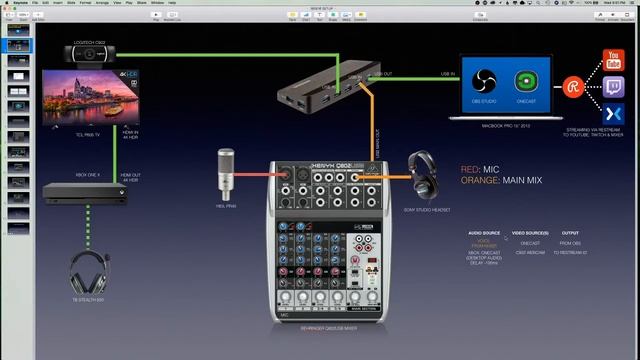Toggle the Document inspector panel
The image size is (640, 360).
pyautogui.click(x=627, y=16)
